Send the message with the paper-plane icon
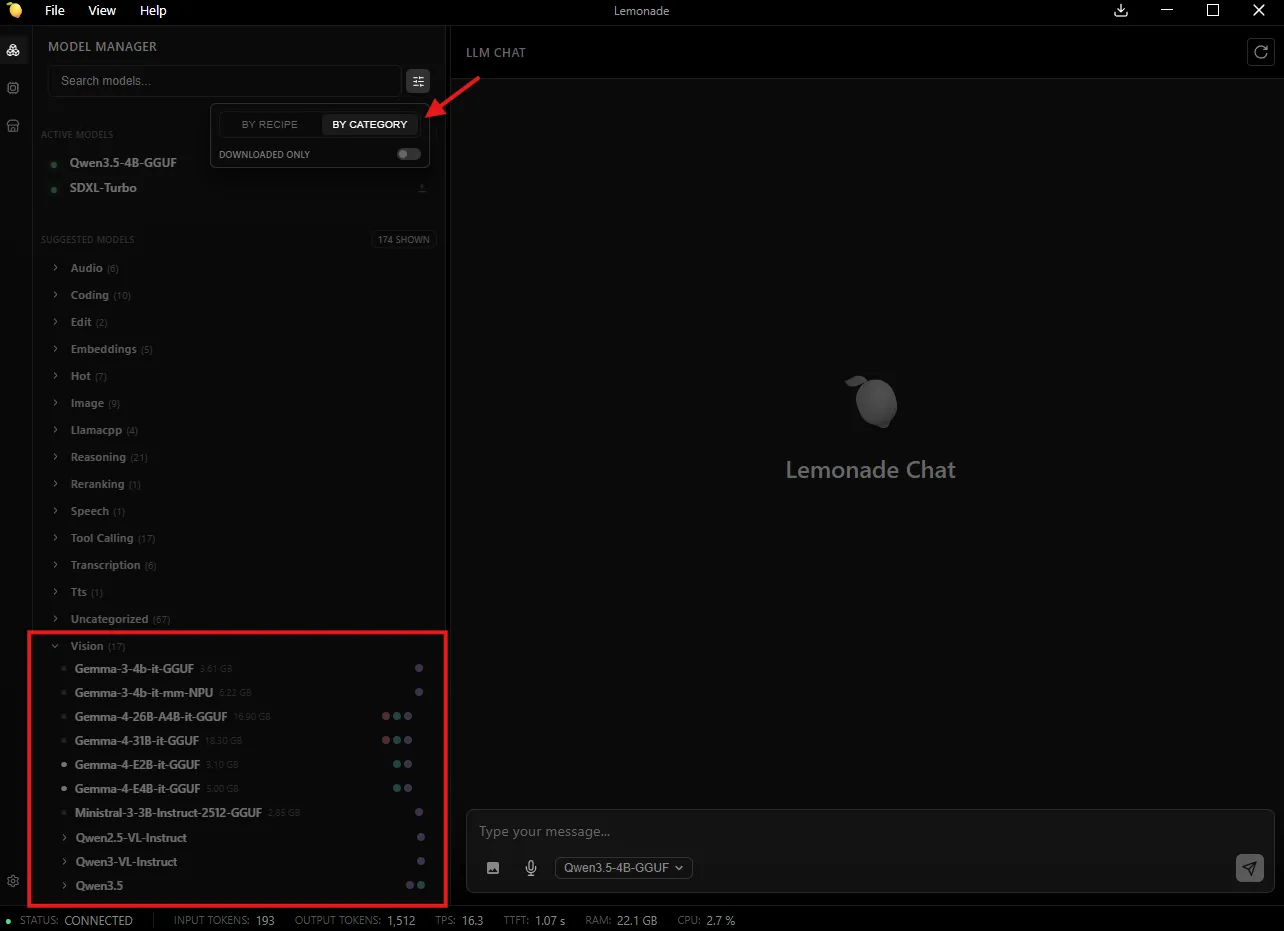The image size is (1284, 931). pos(1250,868)
